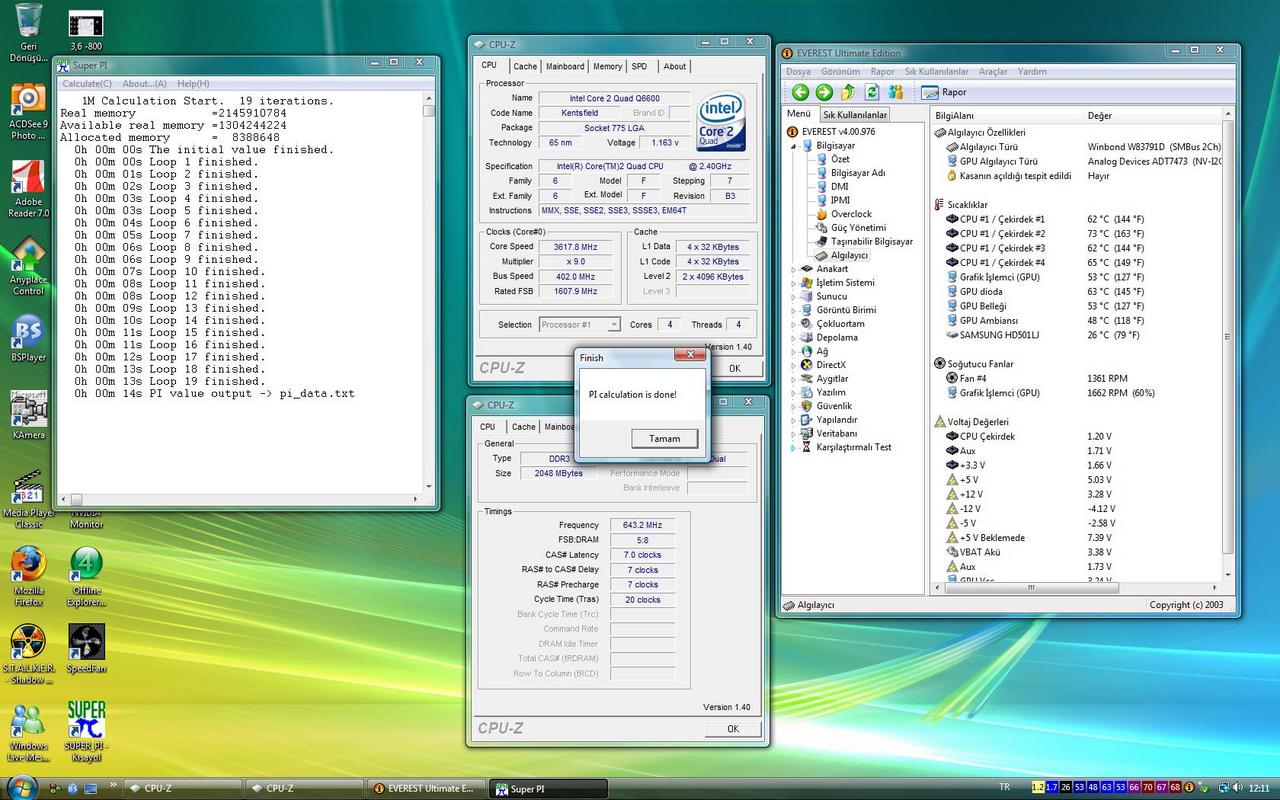The image size is (1280, 800).
Task: Open the Calculate(C) menu in Super PI
Action: pos(87,84)
